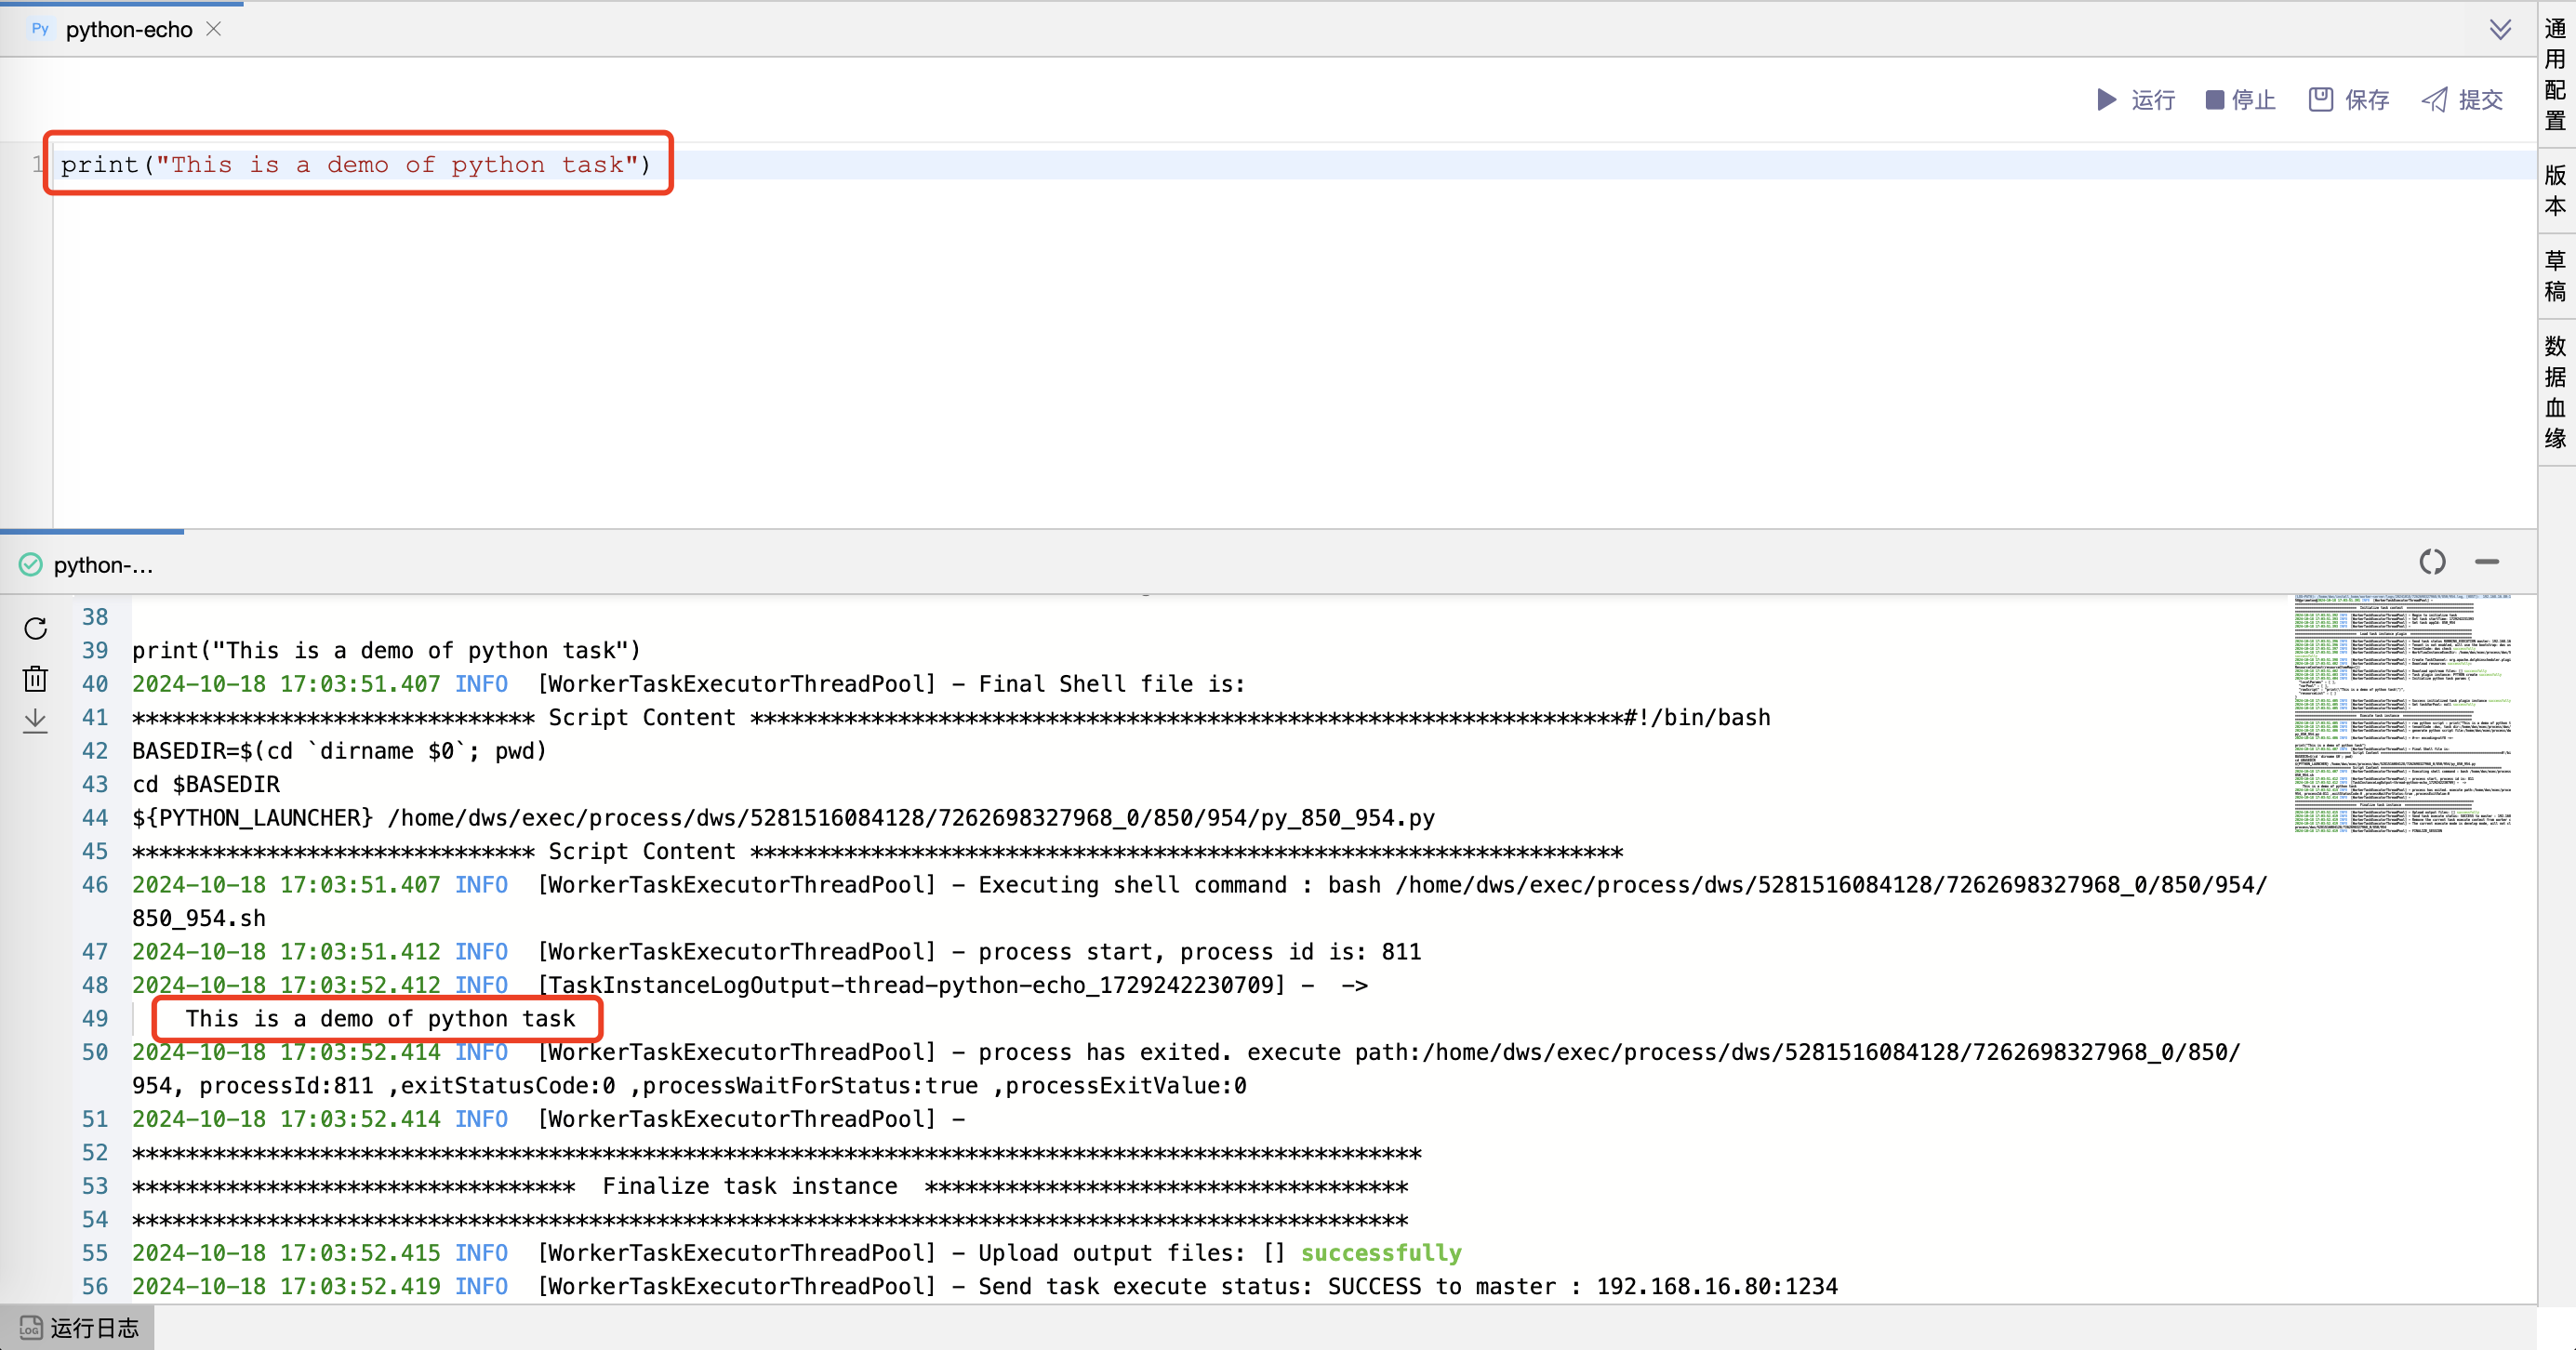Screen dimensions: 2576x1350
Task: Click the delete/trash icon in log panel
Action: pyautogui.click(x=35, y=680)
